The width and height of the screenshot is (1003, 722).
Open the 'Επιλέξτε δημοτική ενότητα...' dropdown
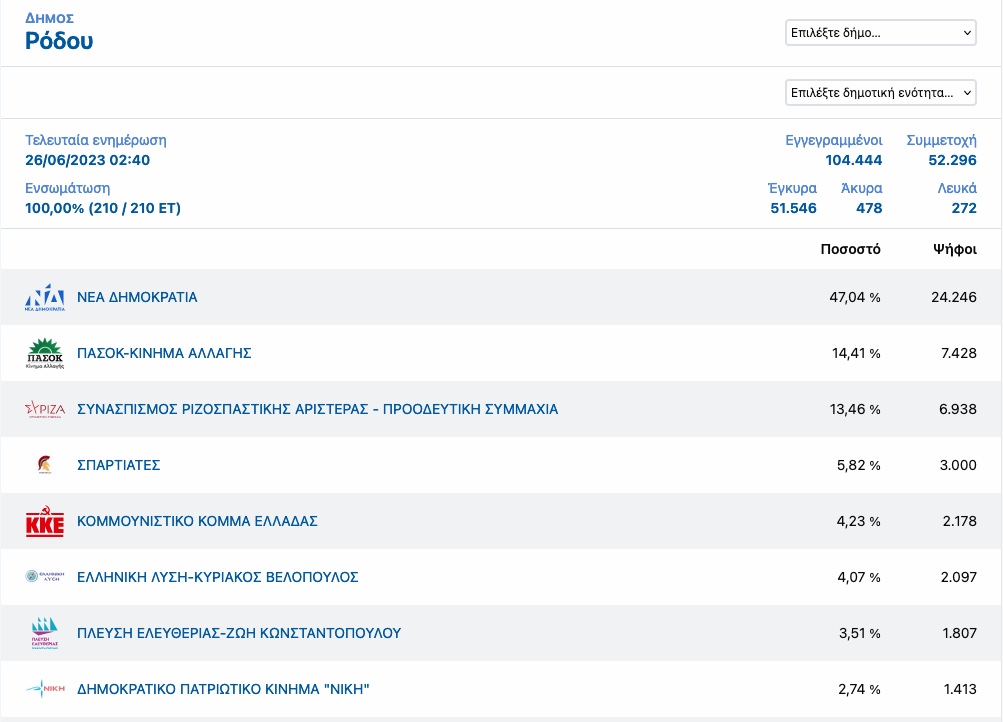coord(881,93)
